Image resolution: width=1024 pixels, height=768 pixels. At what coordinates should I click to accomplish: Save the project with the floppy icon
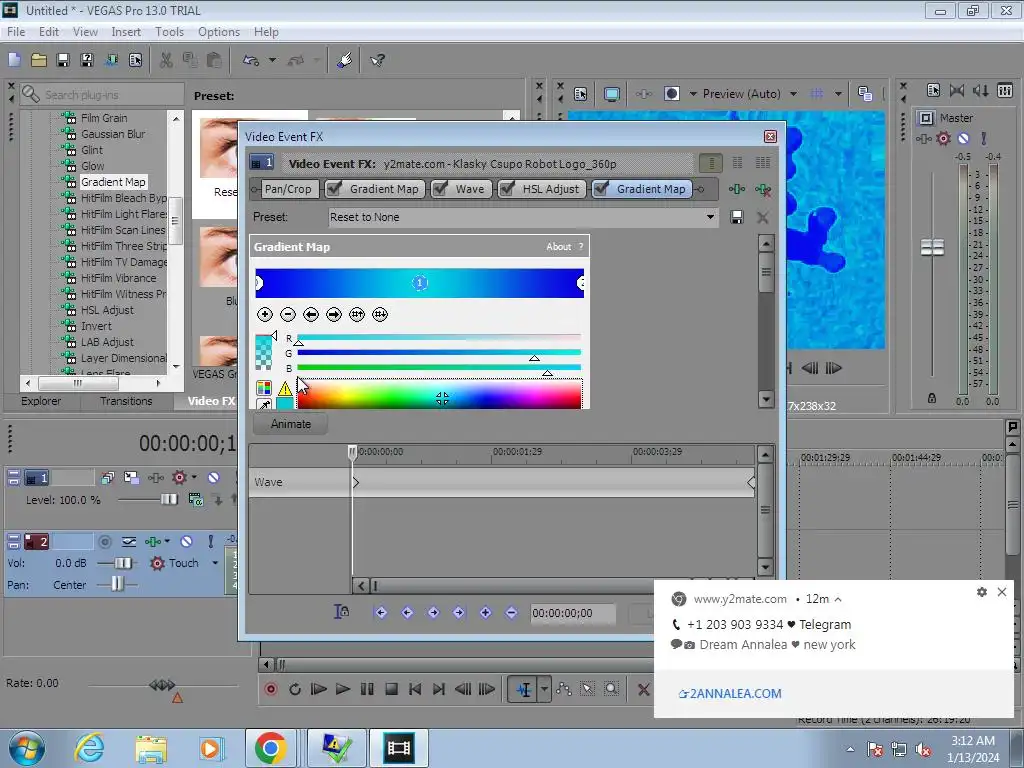click(63, 61)
